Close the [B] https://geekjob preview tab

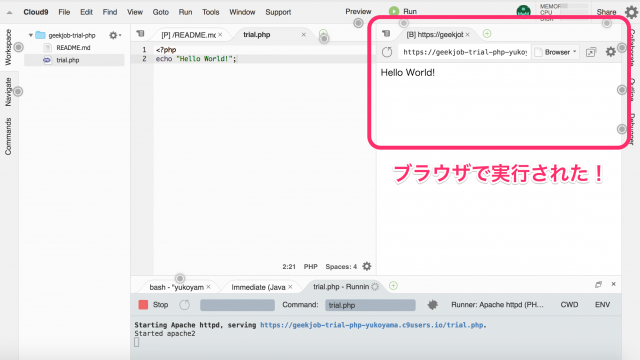tap(468, 35)
